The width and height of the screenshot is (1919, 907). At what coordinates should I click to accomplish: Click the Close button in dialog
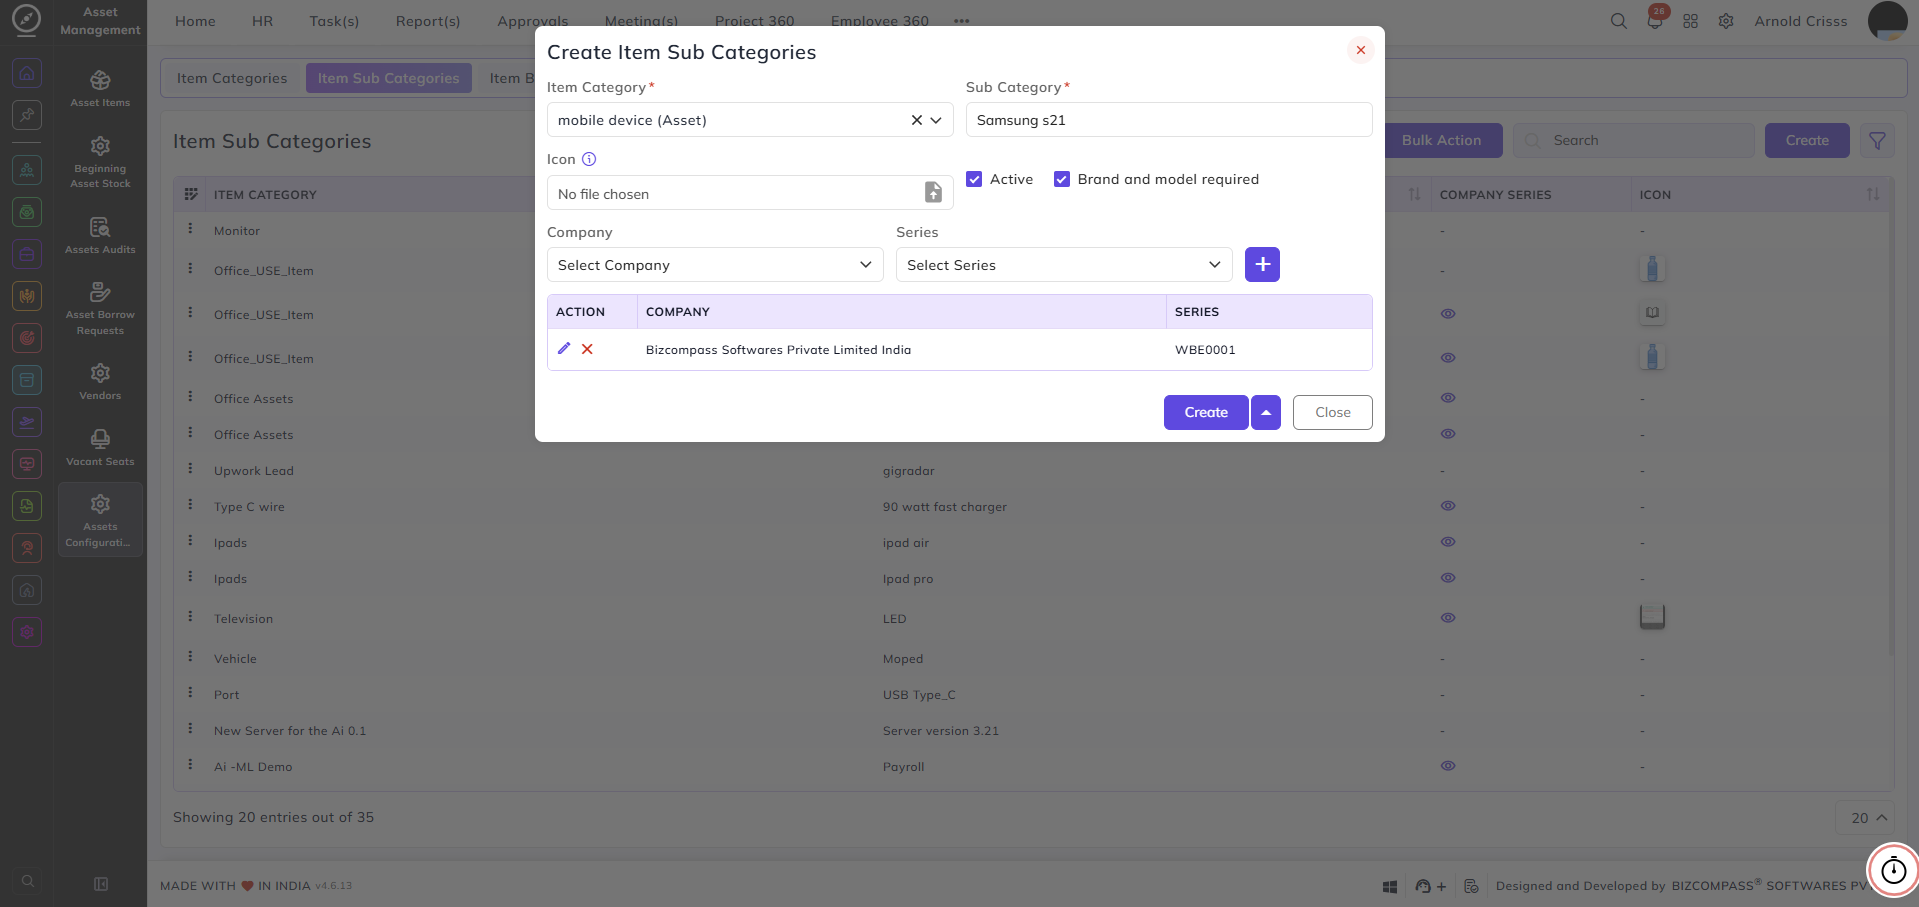(x=1333, y=412)
